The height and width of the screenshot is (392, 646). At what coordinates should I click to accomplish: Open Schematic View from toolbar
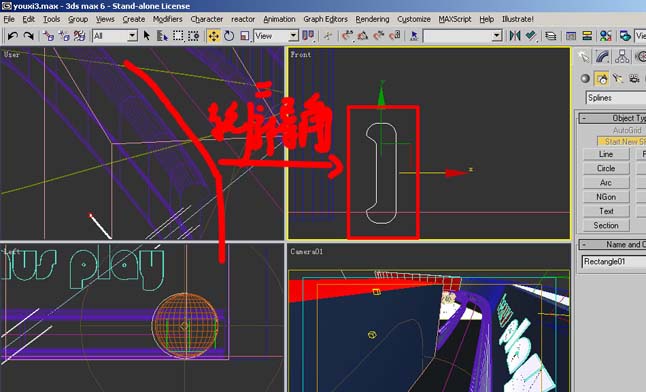tap(587, 36)
